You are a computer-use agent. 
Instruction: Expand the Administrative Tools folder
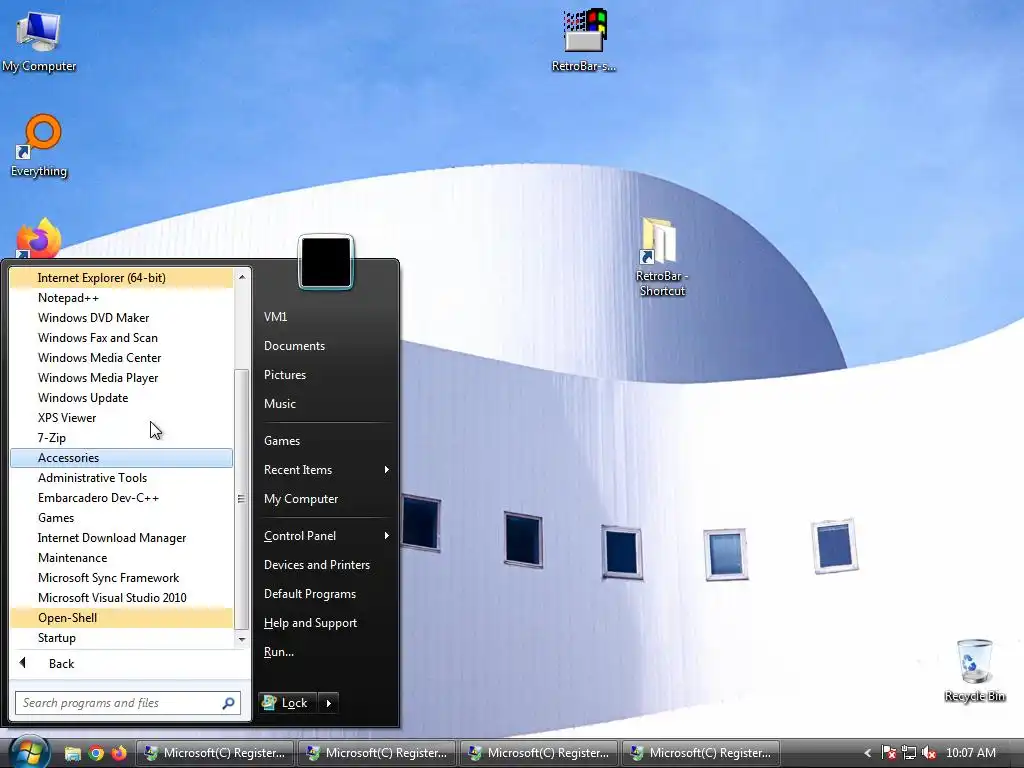click(x=121, y=478)
